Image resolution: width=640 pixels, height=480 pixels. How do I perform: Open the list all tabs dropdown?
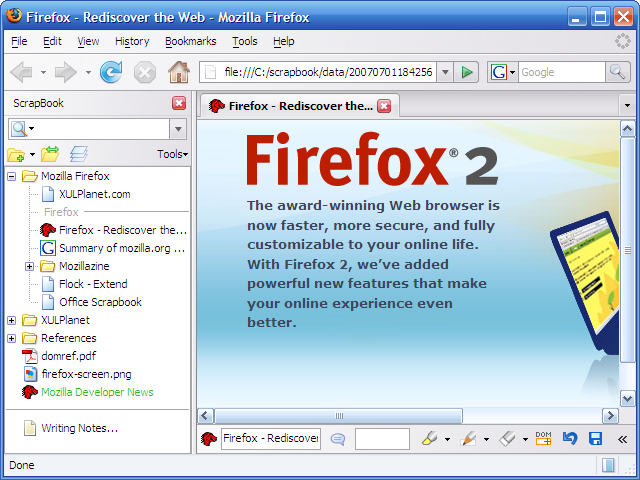click(627, 106)
